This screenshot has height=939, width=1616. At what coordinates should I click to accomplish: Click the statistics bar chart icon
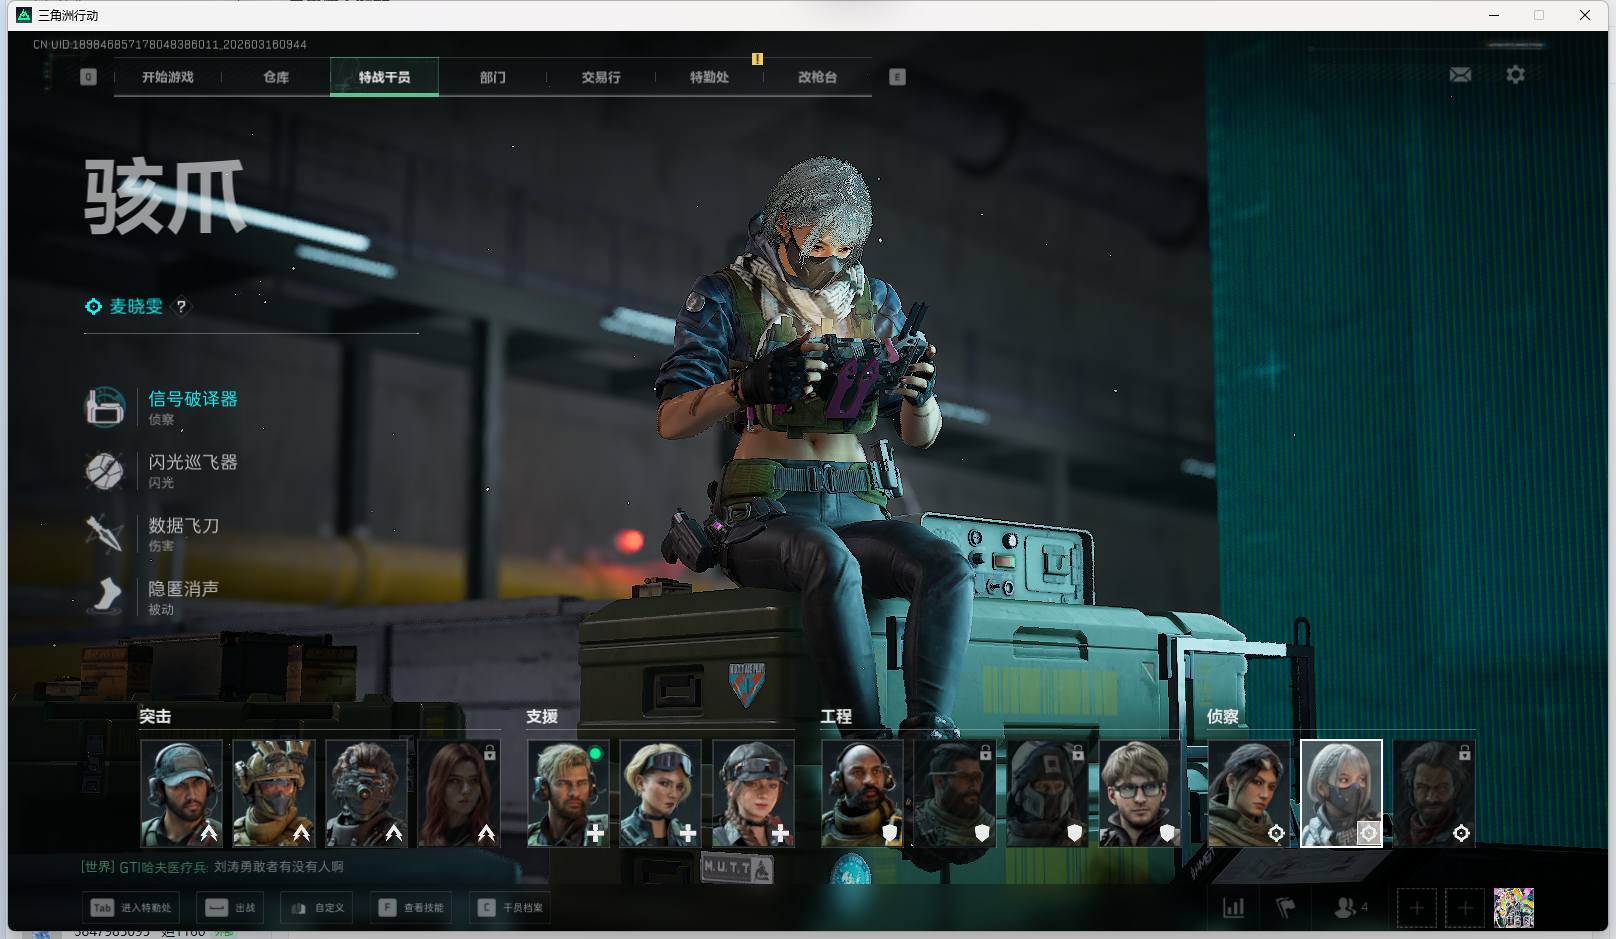coord(1234,908)
